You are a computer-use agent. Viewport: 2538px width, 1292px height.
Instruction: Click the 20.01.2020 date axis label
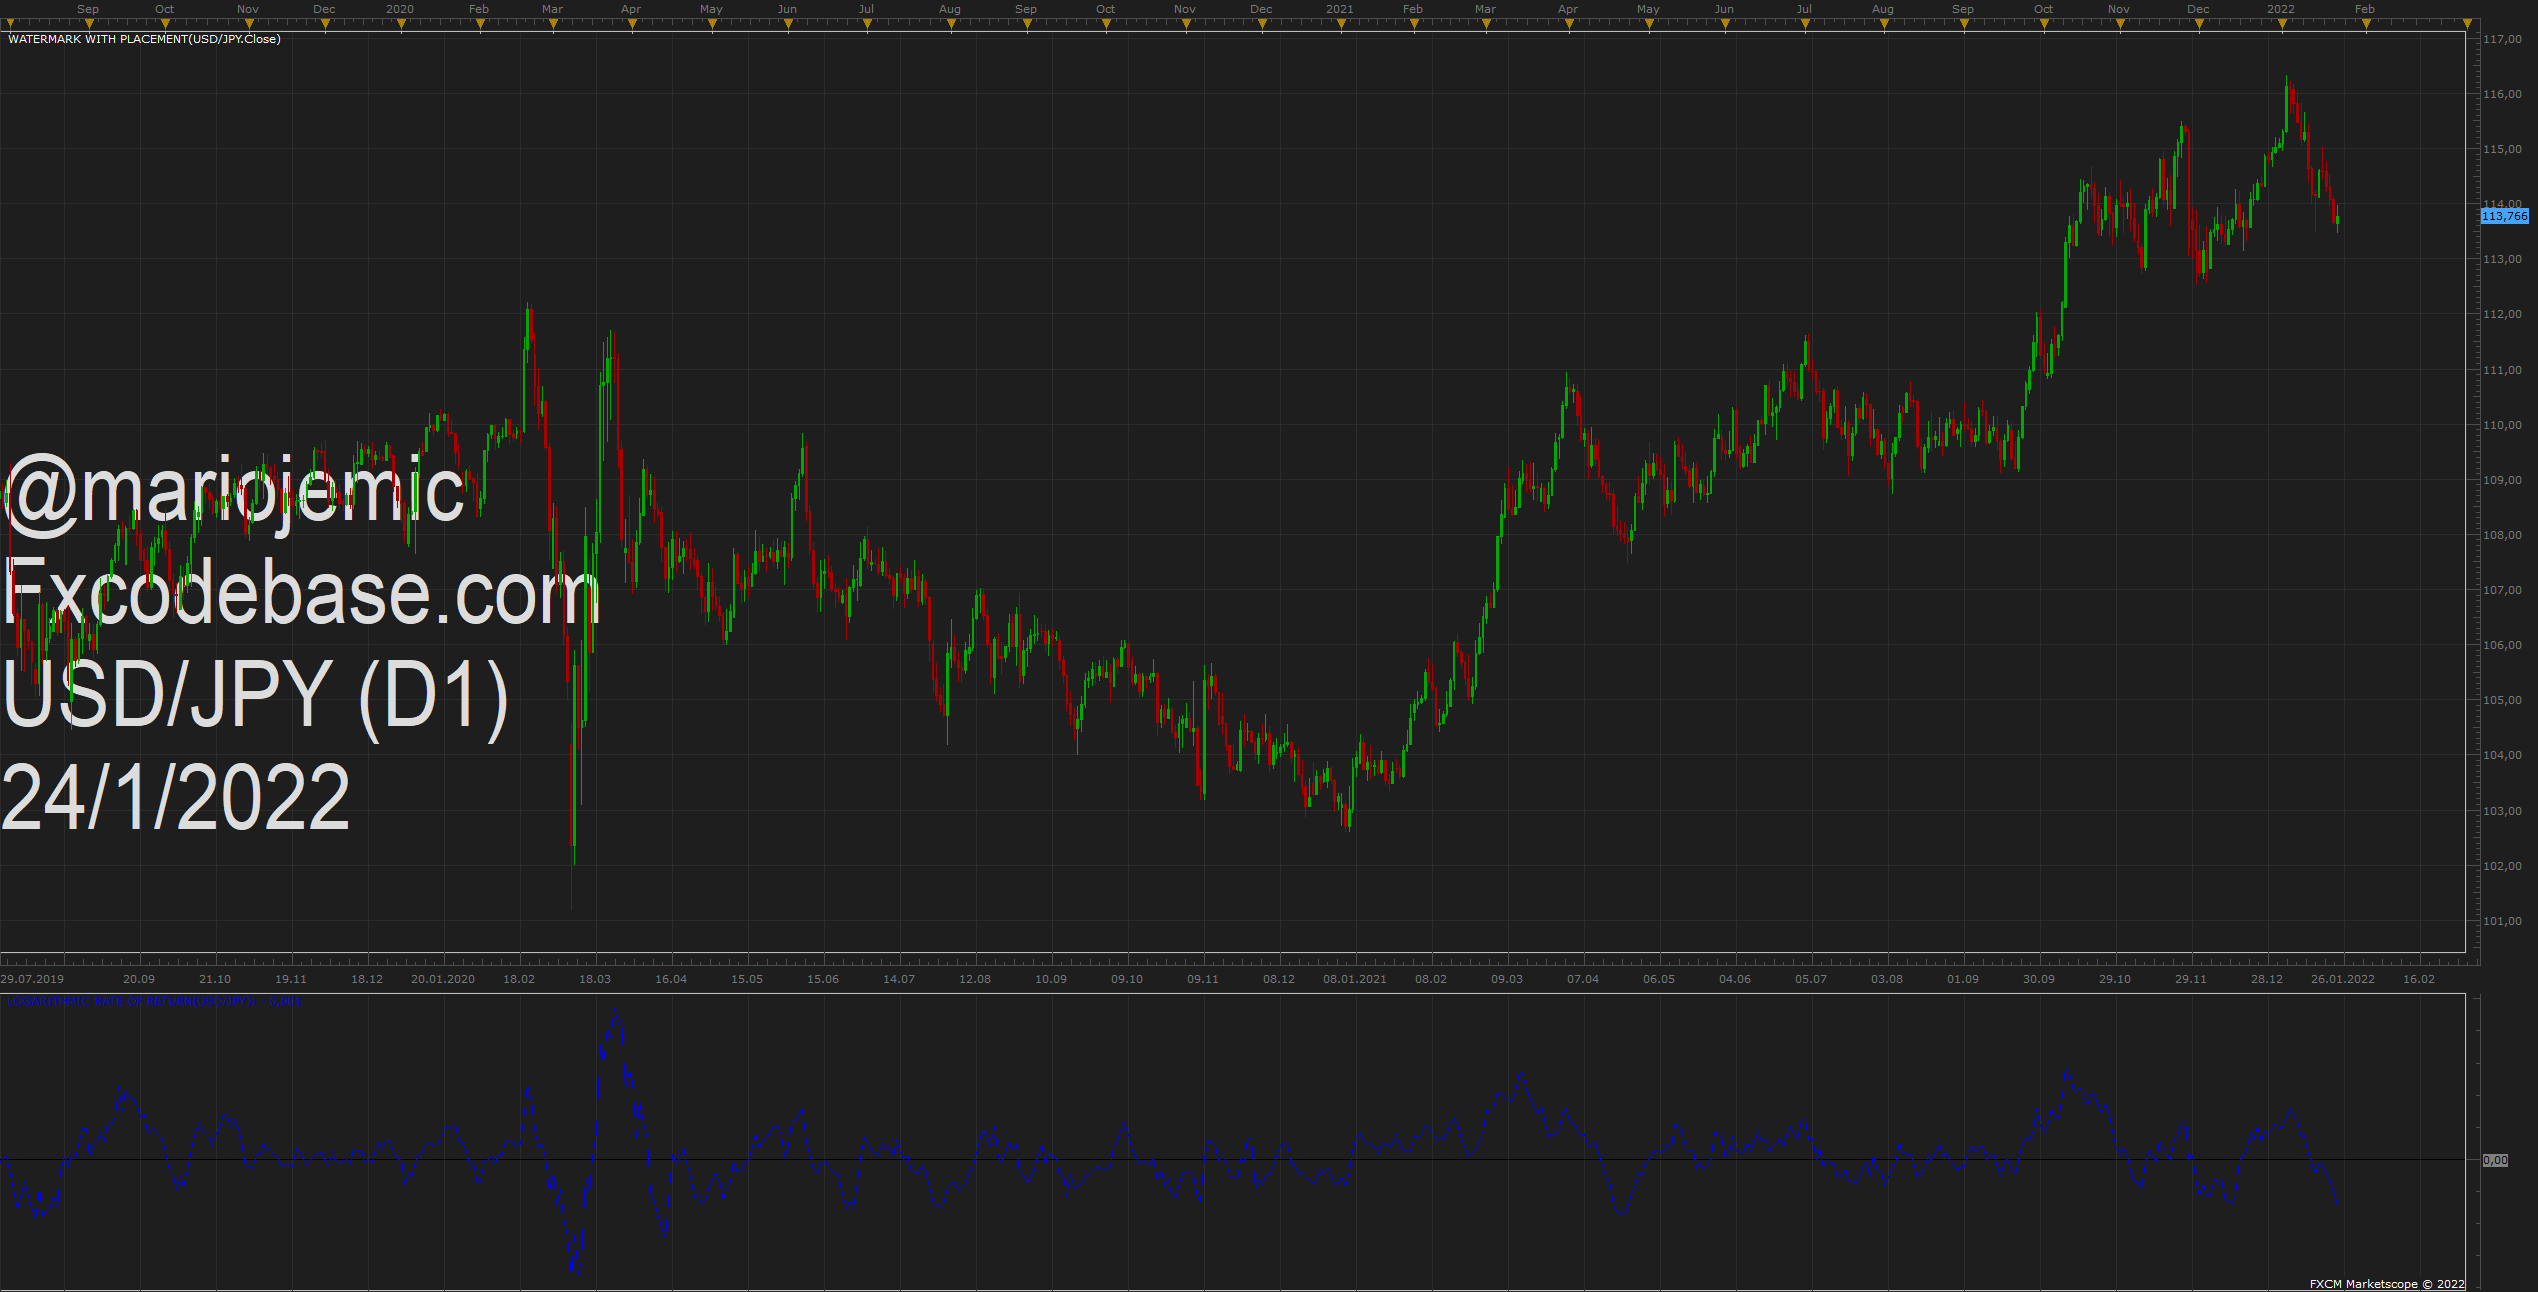pyautogui.click(x=443, y=979)
